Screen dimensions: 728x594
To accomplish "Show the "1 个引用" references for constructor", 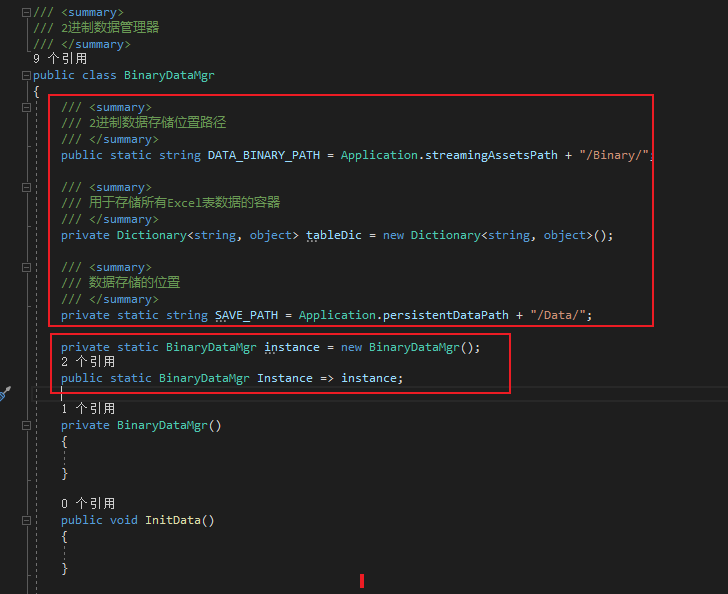I will point(87,409).
